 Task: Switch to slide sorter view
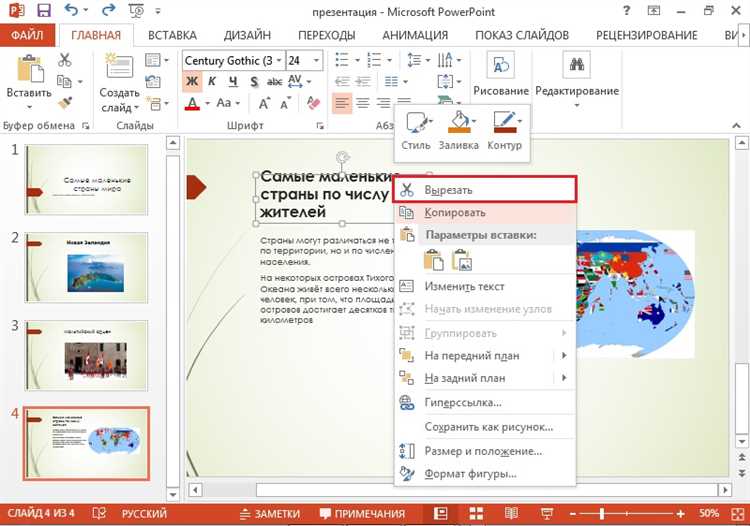pyautogui.click(x=476, y=513)
